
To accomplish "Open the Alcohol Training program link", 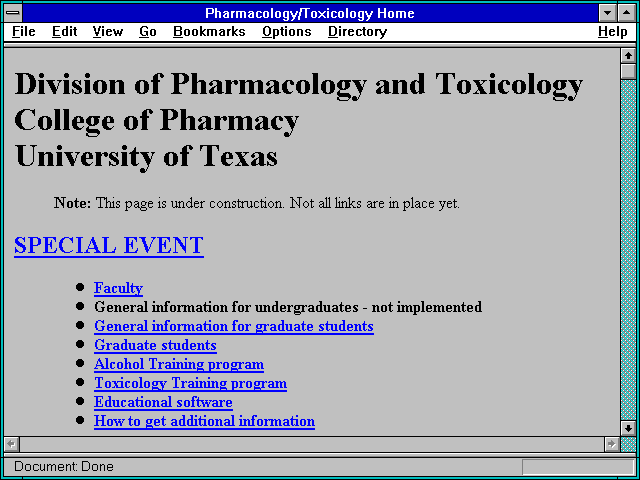I will click(x=179, y=364).
